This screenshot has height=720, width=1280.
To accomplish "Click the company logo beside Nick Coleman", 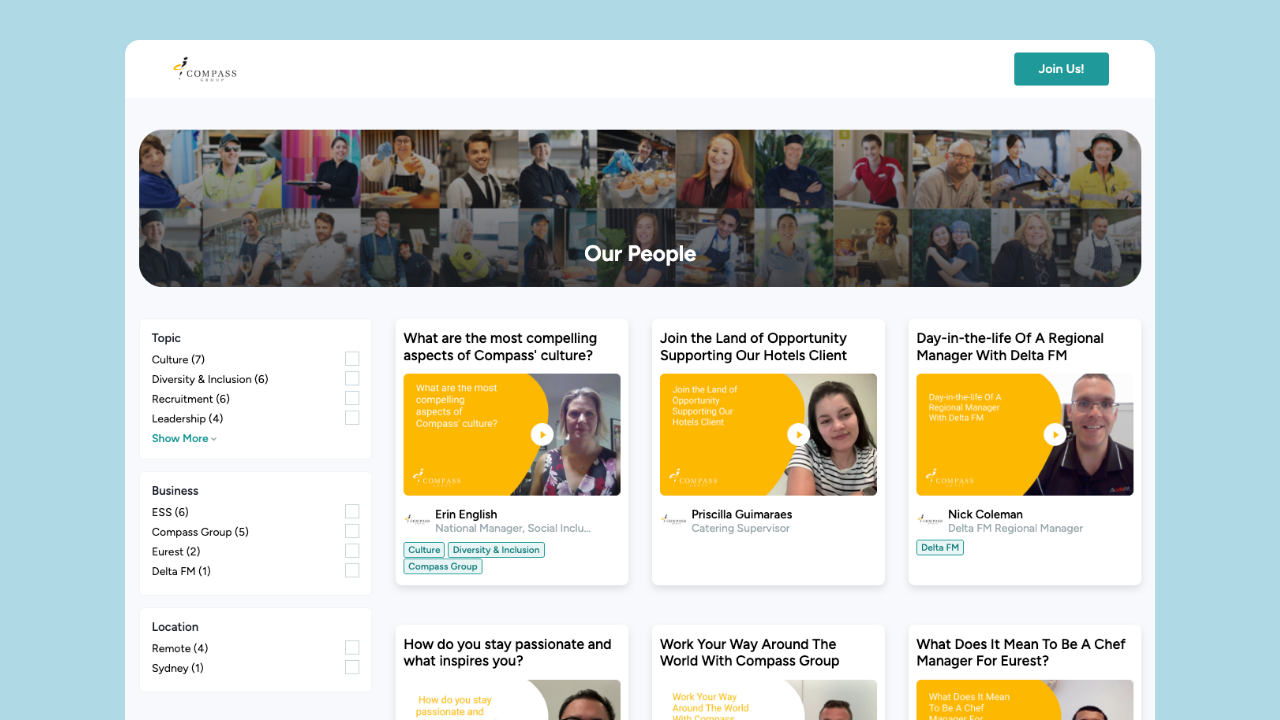I will pos(930,520).
